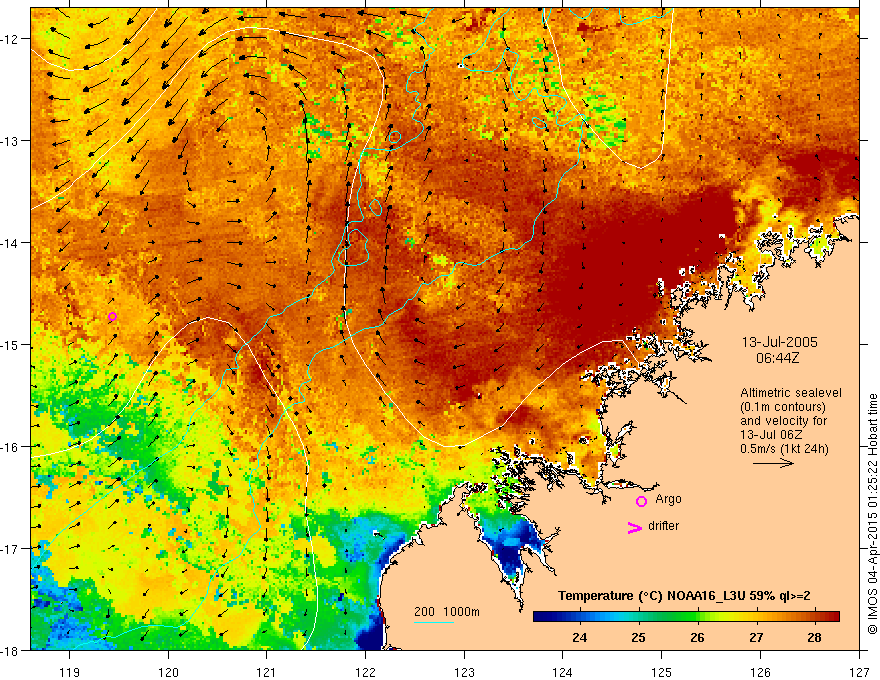Click longitude axis label '124'

tap(562, 672)
